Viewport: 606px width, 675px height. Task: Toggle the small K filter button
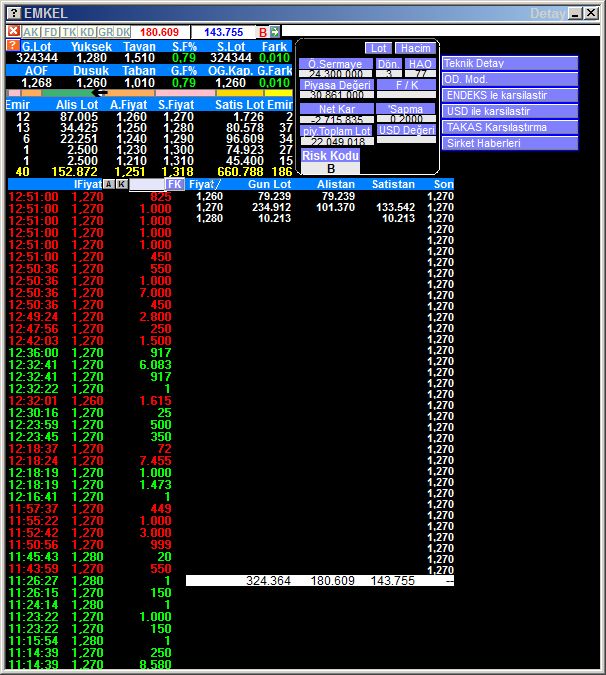point(122,184)
